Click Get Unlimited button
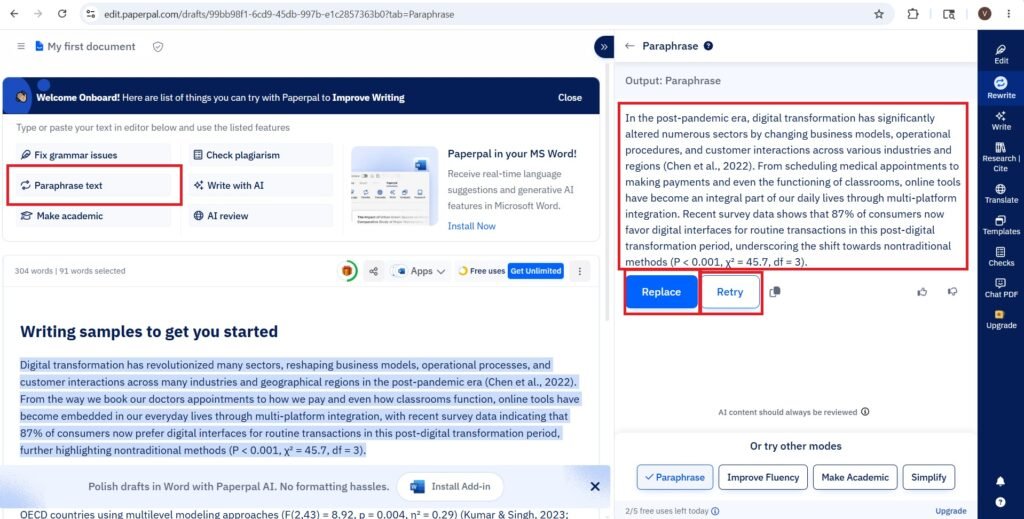The image size is (1024, 519). click(536, 271)
